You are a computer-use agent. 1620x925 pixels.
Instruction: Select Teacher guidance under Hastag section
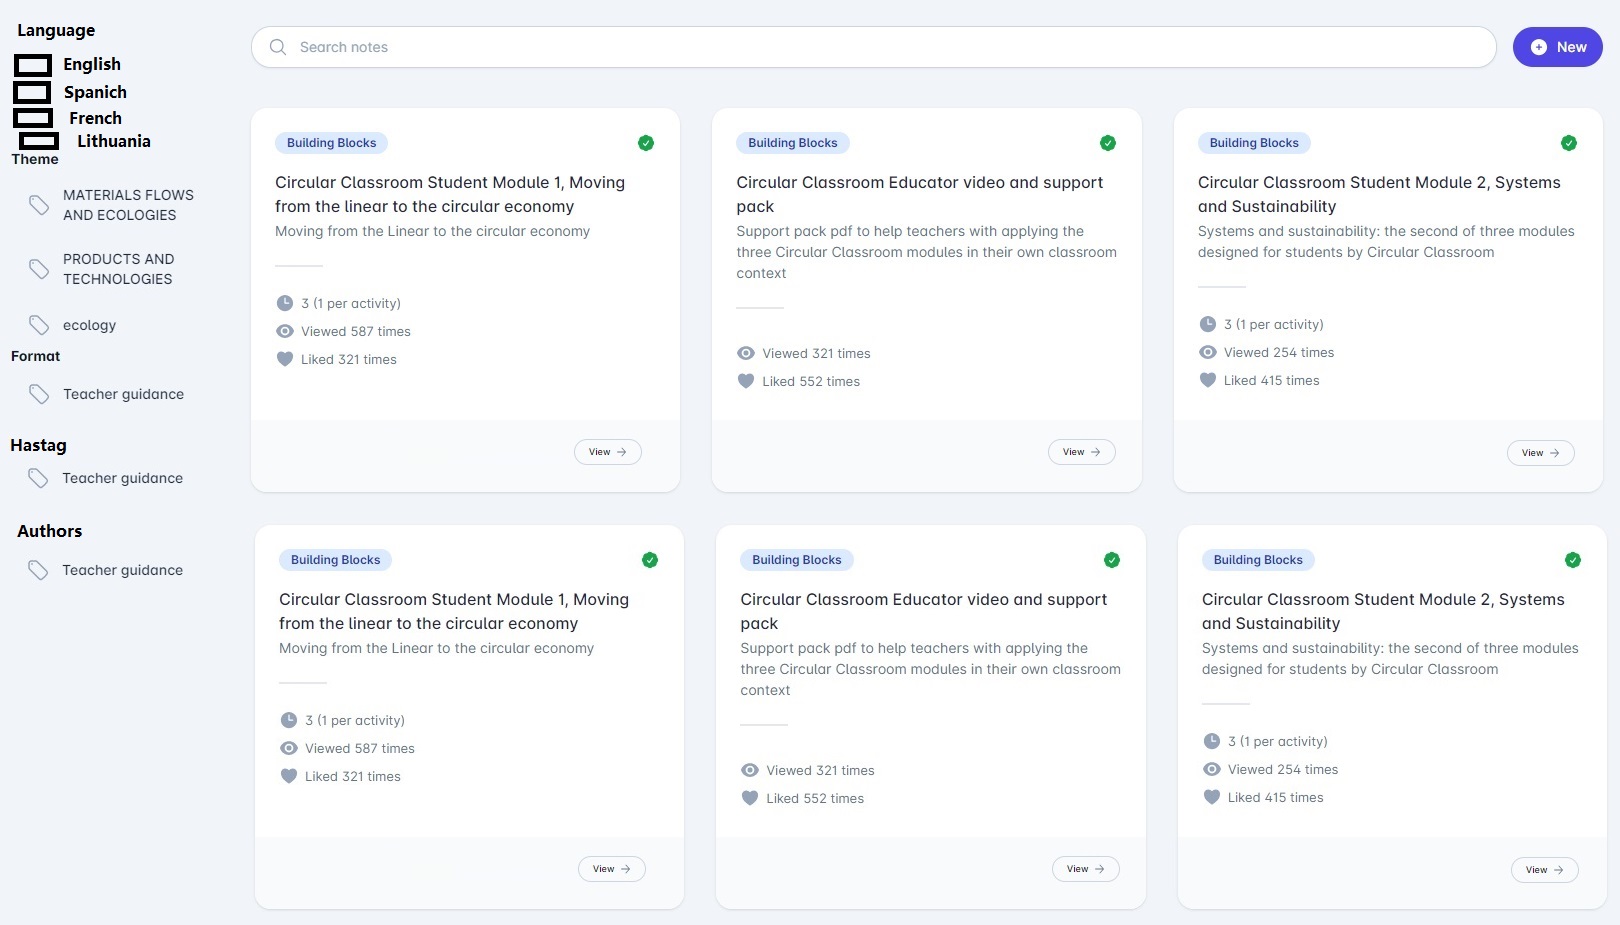(122, 478)
